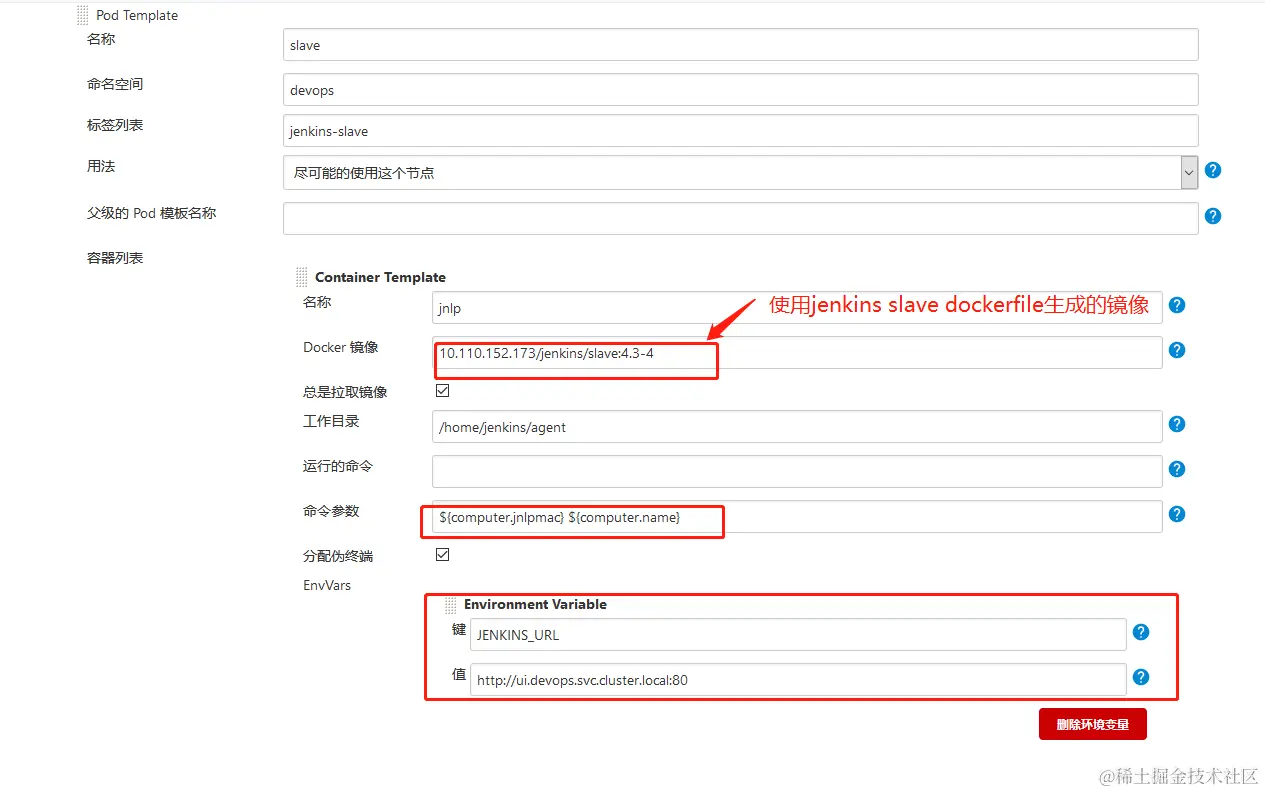Focus the pod 名称 field containing slave

coord(740,45)
